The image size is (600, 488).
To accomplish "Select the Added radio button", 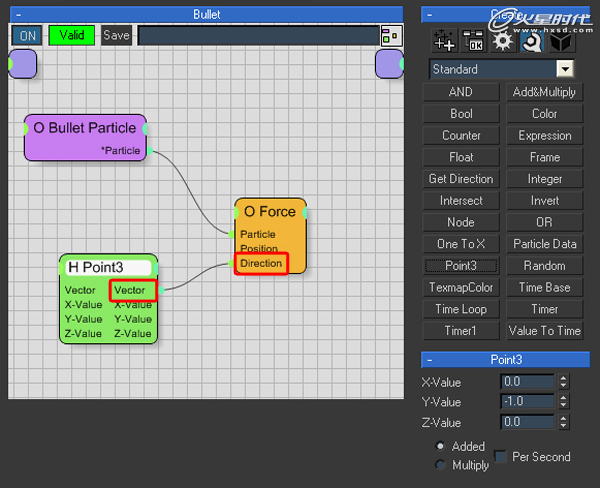I will (440, 446).
